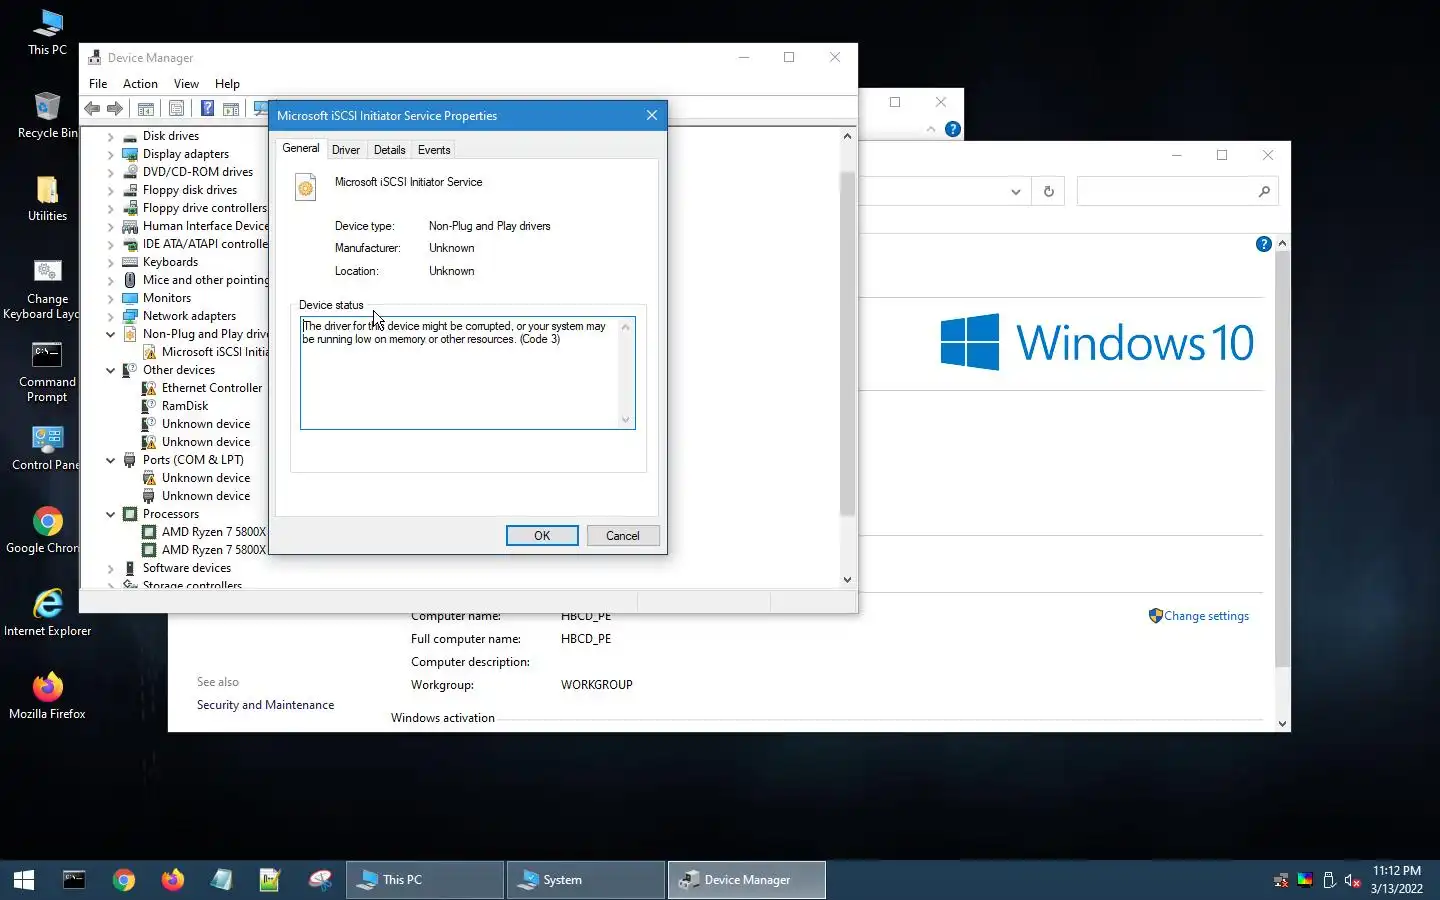1440x900 pixels.
Task: Toggle the ribbon chevron in This PC window
Action: tap(931, 129)
